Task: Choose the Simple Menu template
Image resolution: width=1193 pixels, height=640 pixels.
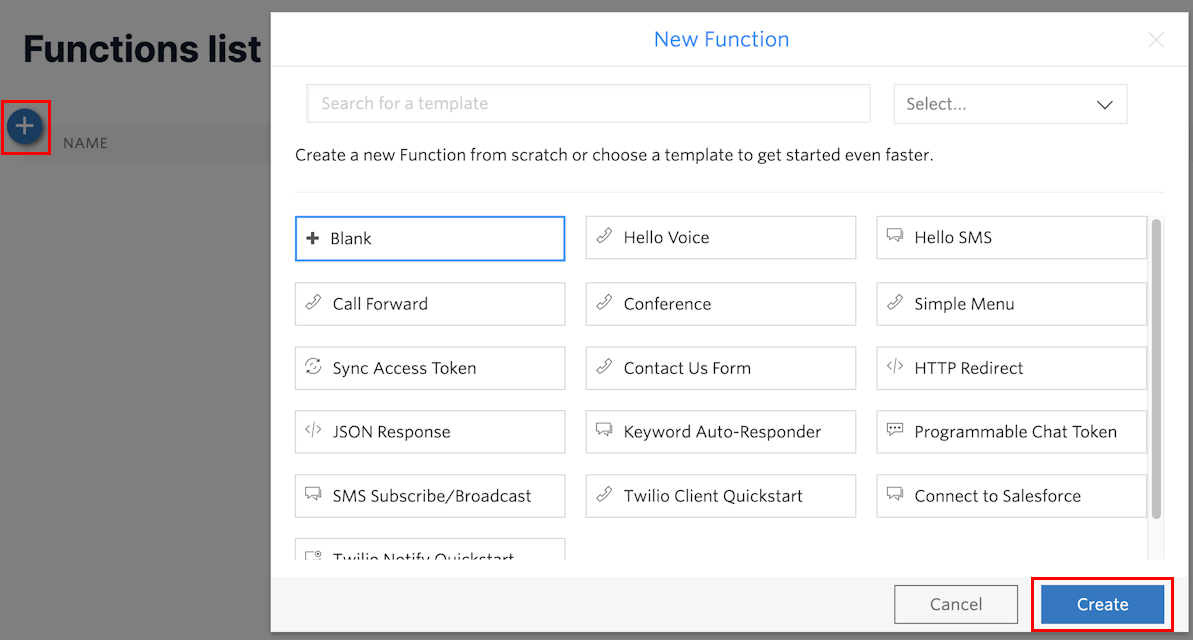Action: coord(1011,304)
